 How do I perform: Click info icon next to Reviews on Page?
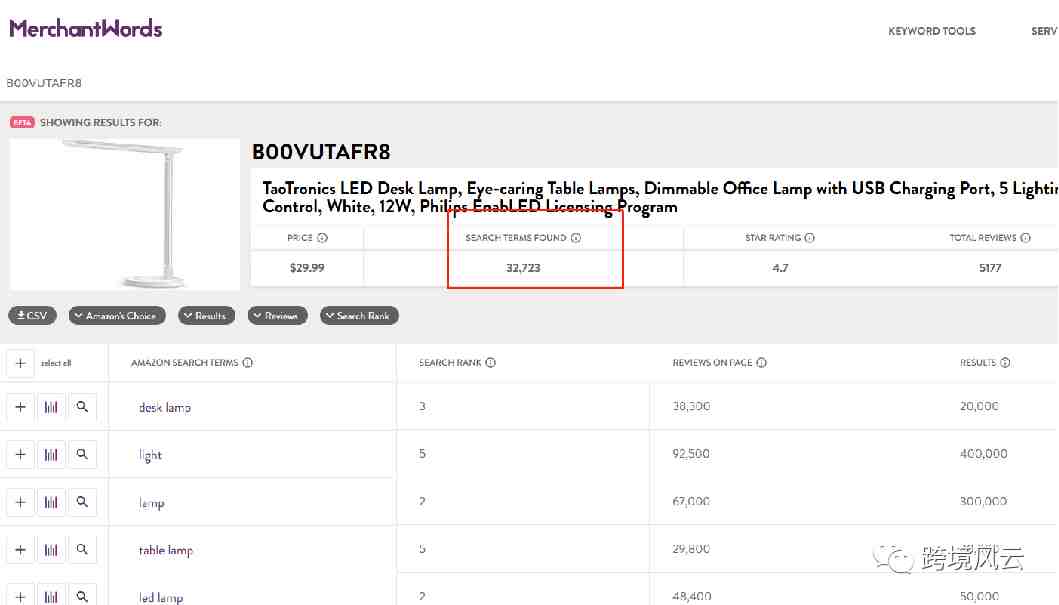[762, 363]
